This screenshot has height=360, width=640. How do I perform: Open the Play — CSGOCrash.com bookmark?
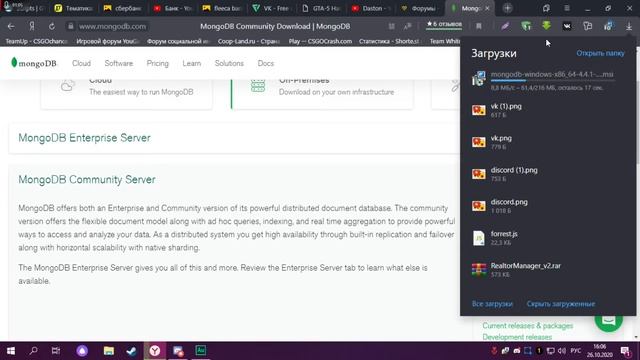click(320, 41)
